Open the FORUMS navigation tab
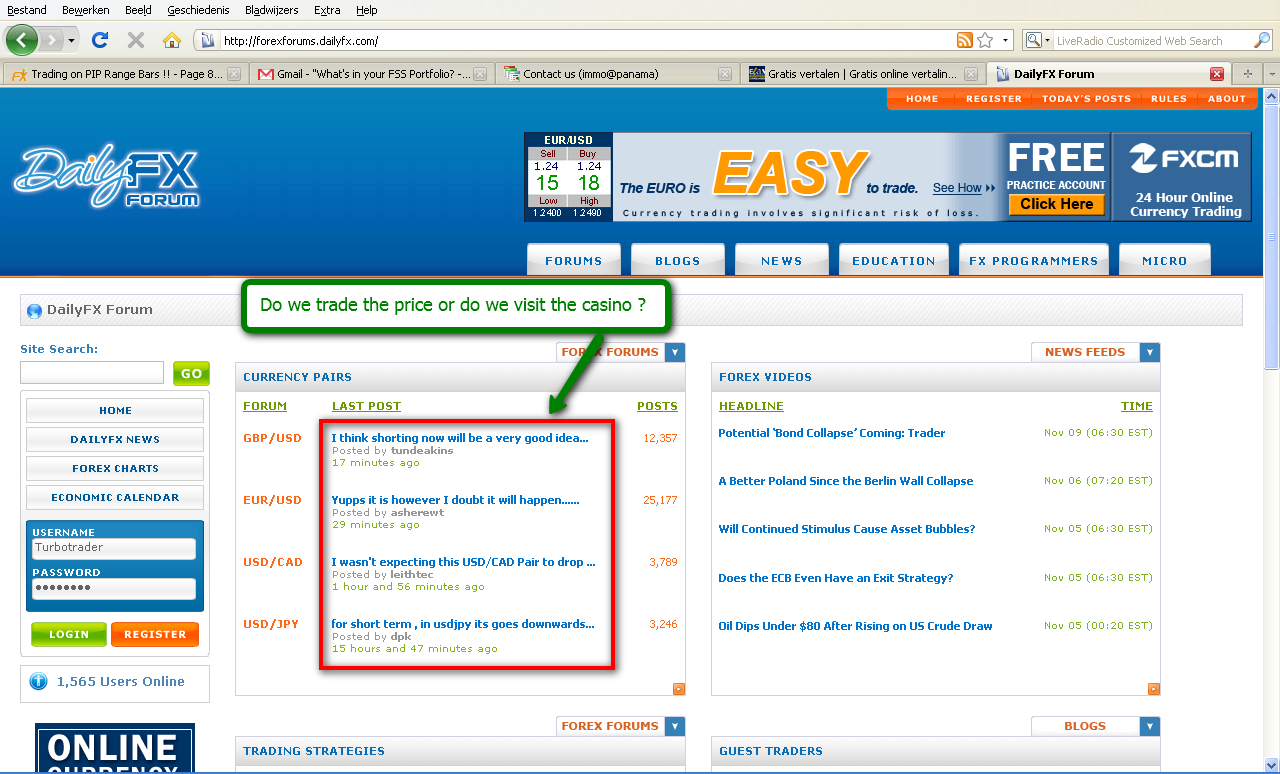Viewport: 1280px width, 774px height. click(x=574, y=260)
